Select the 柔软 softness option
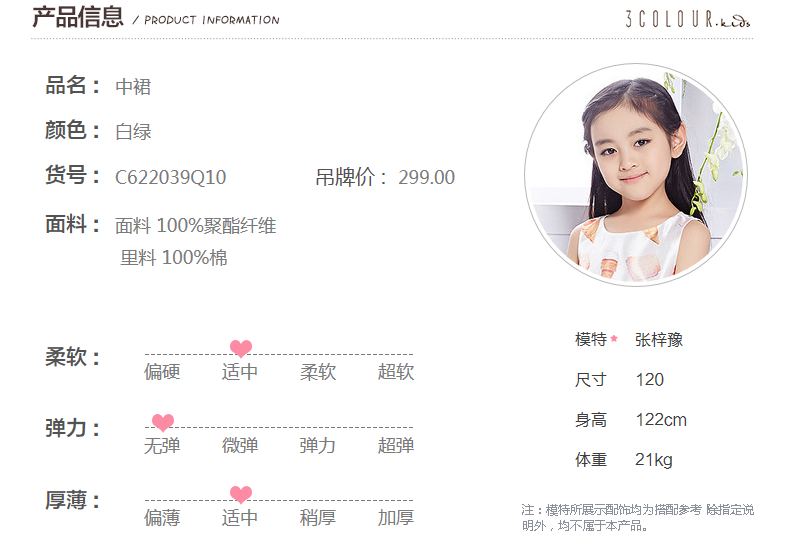The height and width of the screenshot is (539, 790). tap(318, 372)
